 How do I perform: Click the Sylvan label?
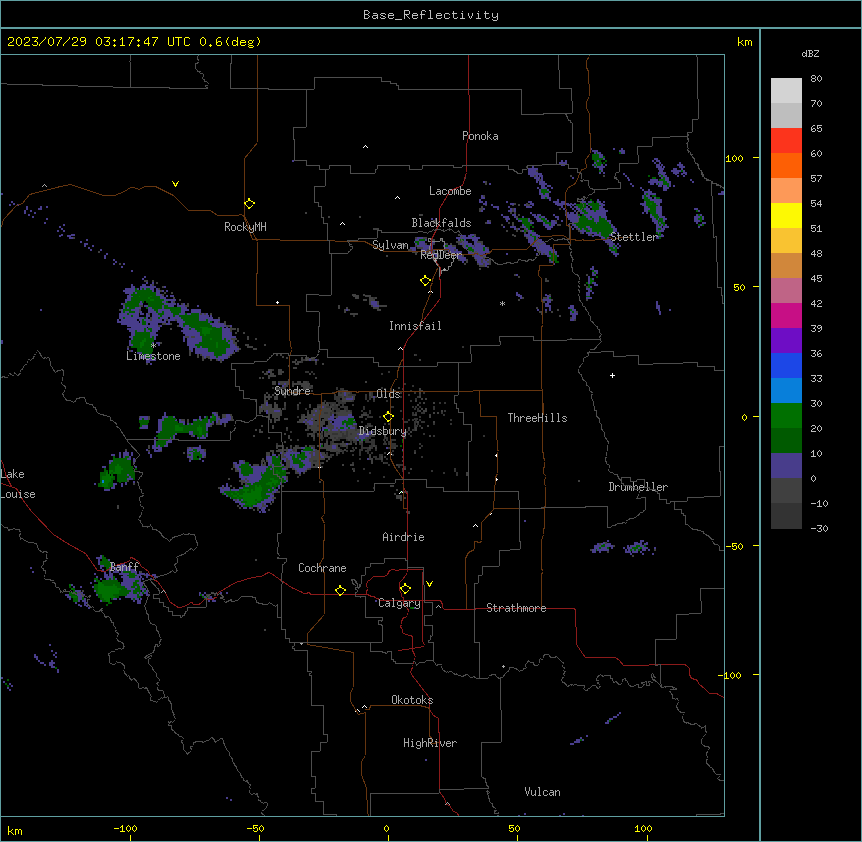[x=390, y=245]
